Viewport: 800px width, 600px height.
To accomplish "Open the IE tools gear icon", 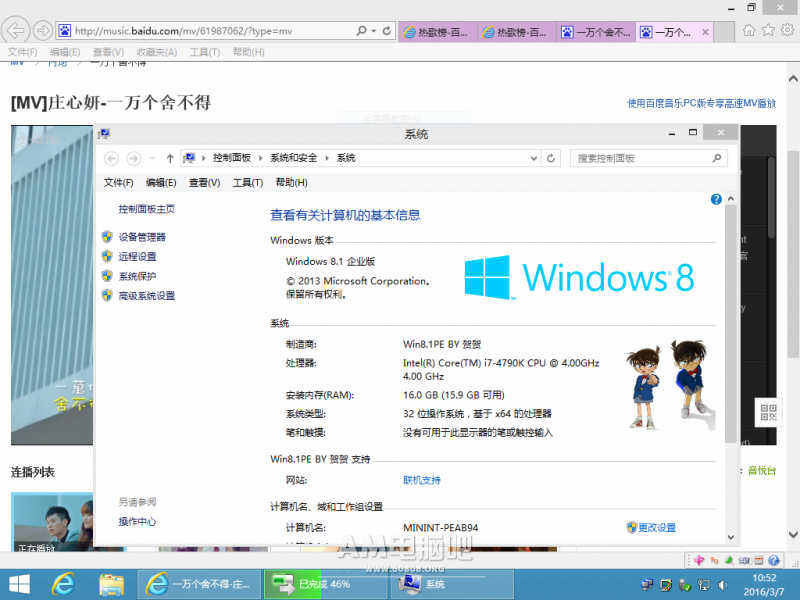I will (x=787, y=31).
